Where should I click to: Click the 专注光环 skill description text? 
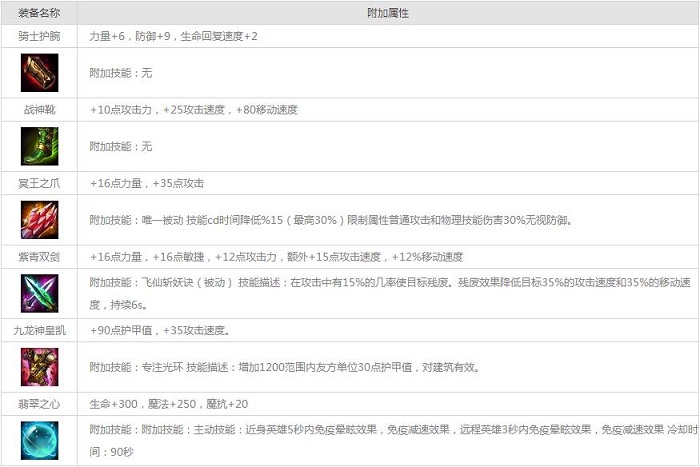[x=285, y=367]
